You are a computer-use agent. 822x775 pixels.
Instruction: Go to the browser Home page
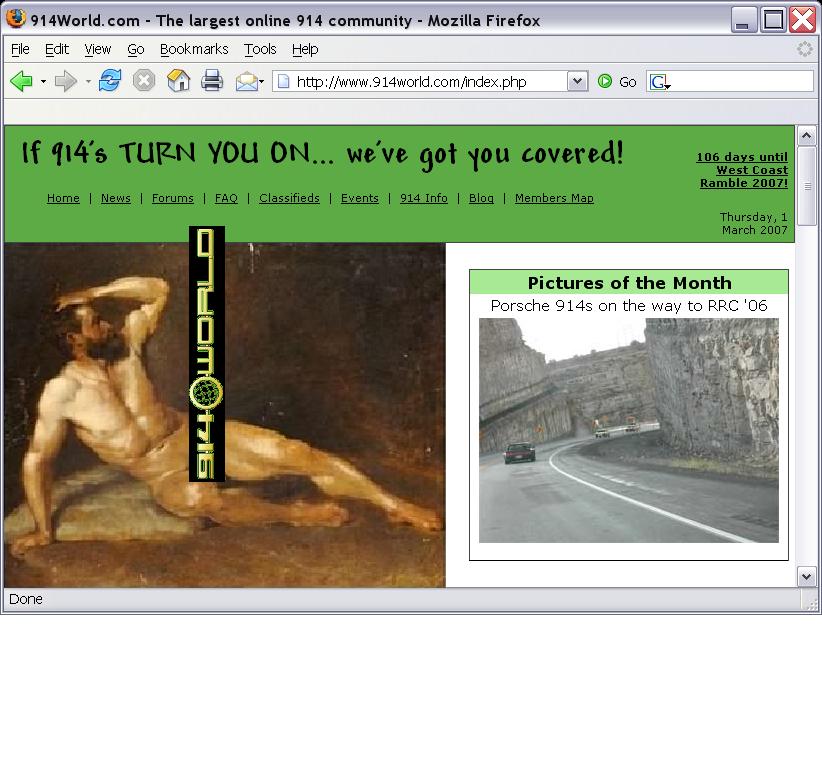point(178,82)
